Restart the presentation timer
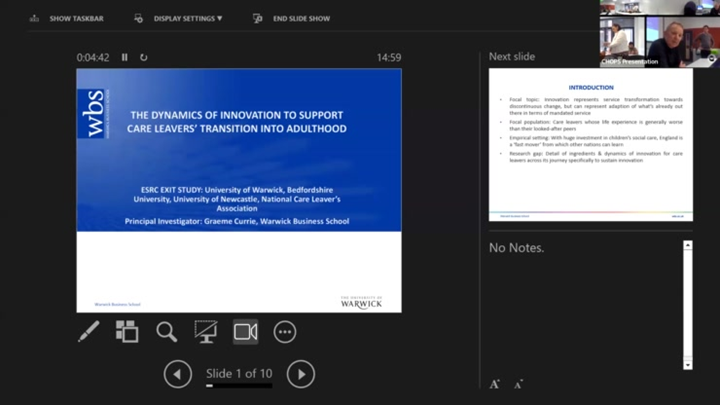The height and width of the screenshot is (405, 720). (x=143, y=57)
